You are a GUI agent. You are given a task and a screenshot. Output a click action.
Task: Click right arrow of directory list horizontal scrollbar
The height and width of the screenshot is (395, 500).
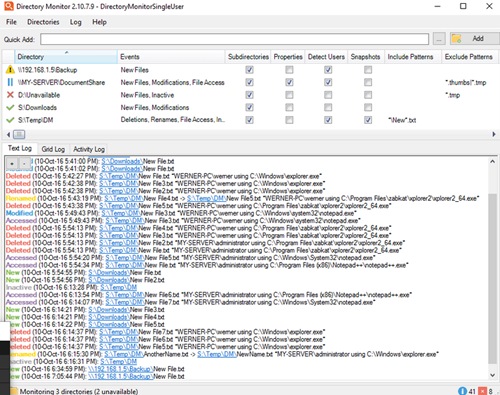coord(494,134)
